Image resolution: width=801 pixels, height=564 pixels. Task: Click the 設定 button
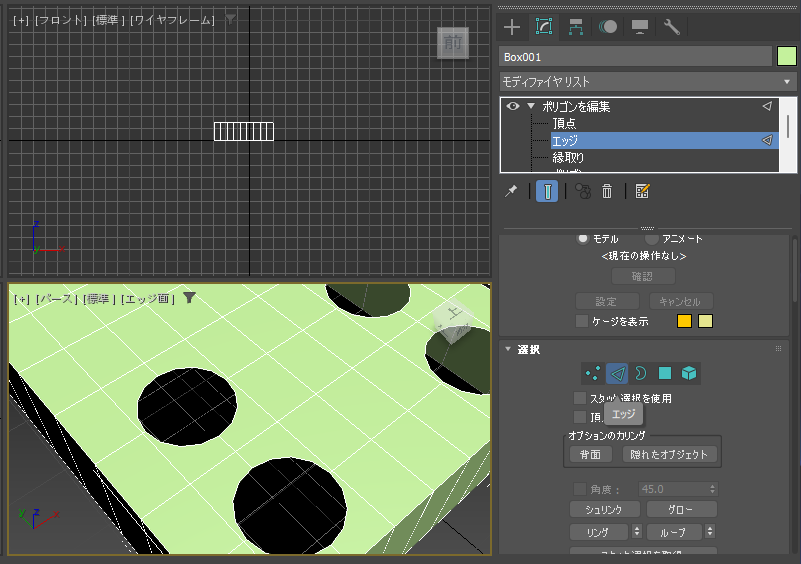[x=607, y=301]
